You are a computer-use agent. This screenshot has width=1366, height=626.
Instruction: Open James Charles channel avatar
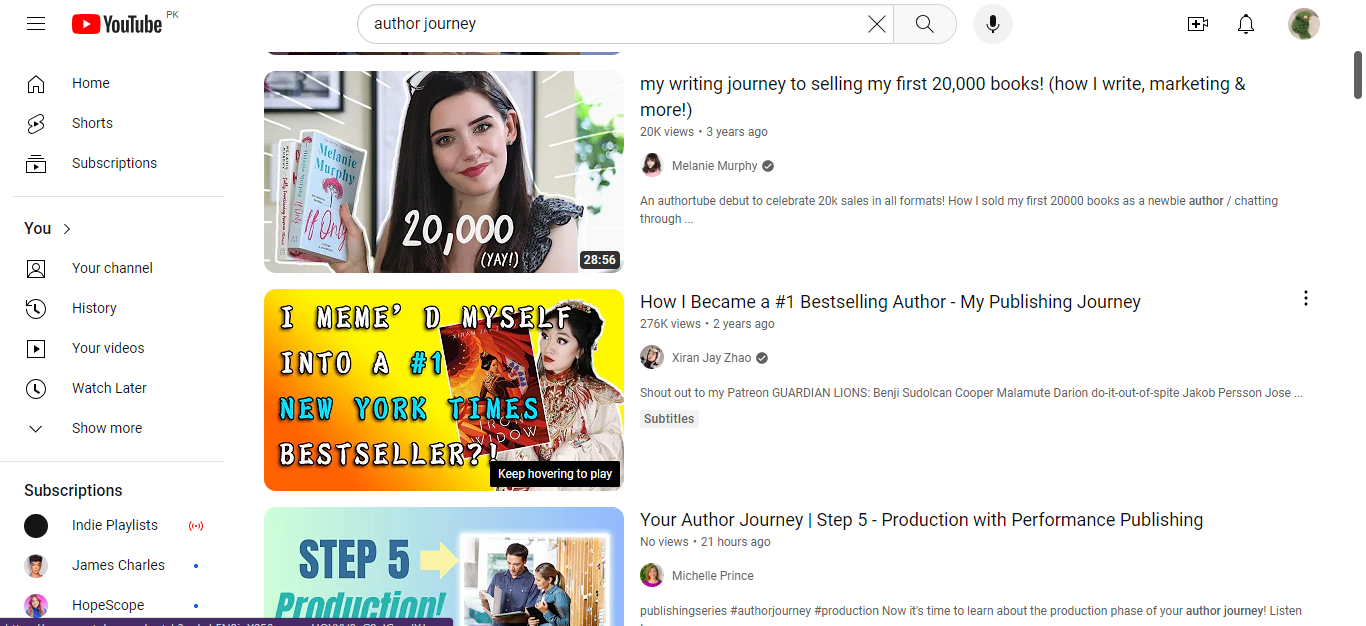coord(36,565)
